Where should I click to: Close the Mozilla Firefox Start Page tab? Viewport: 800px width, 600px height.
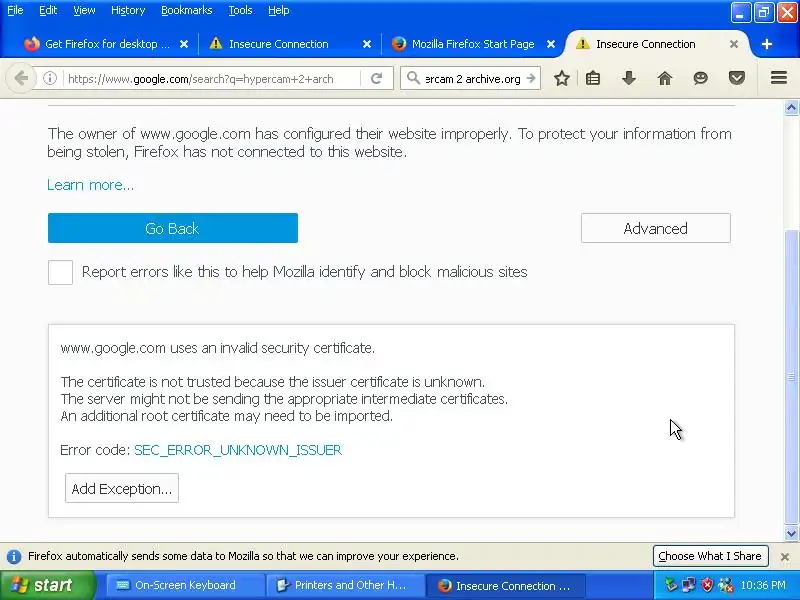(551, 44)
